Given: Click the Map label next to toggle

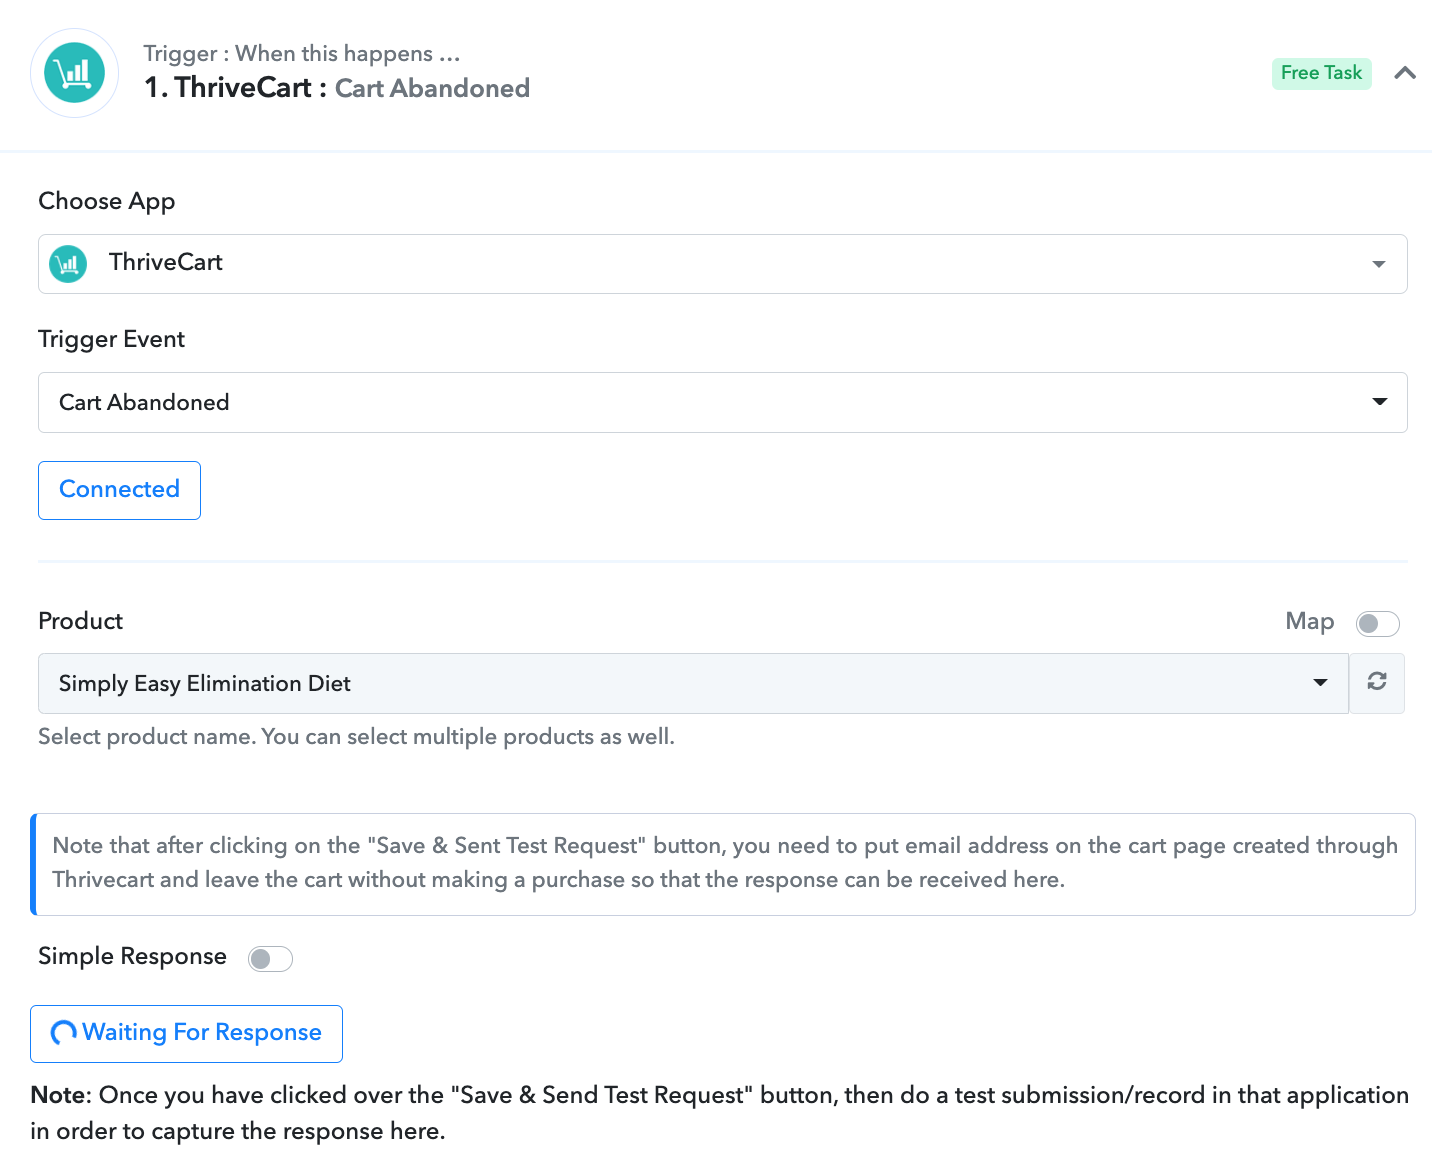Looking at the screenshot, I should coord(1310,622).
